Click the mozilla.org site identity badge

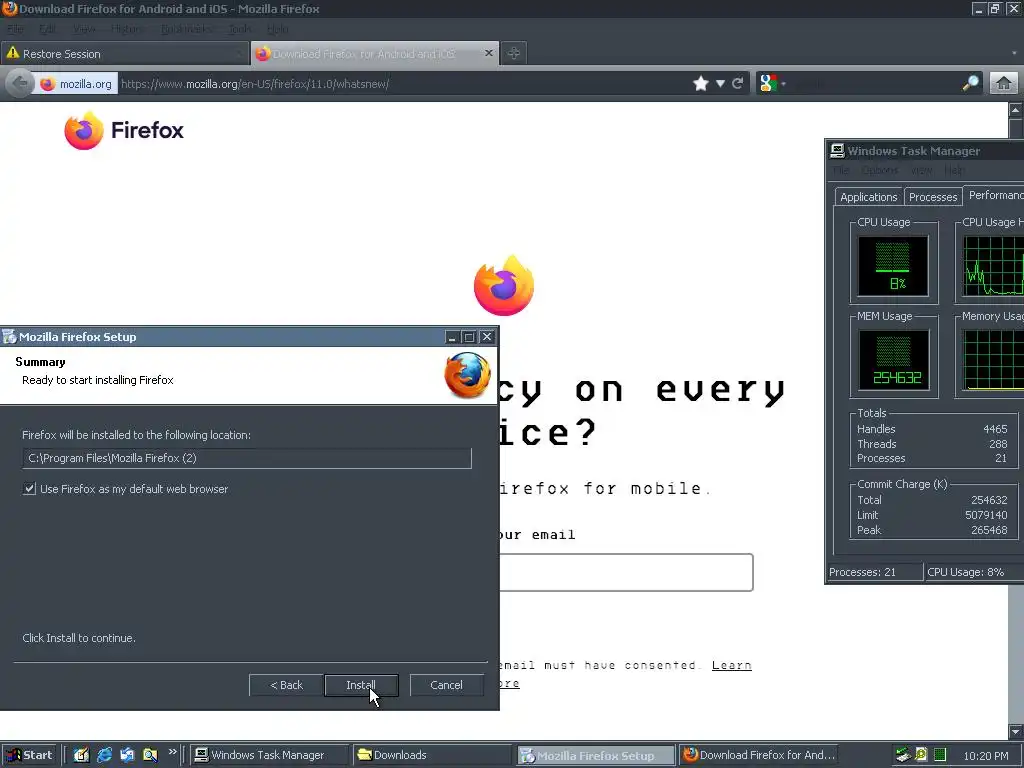pyautogui.click(x=76, y=84)
